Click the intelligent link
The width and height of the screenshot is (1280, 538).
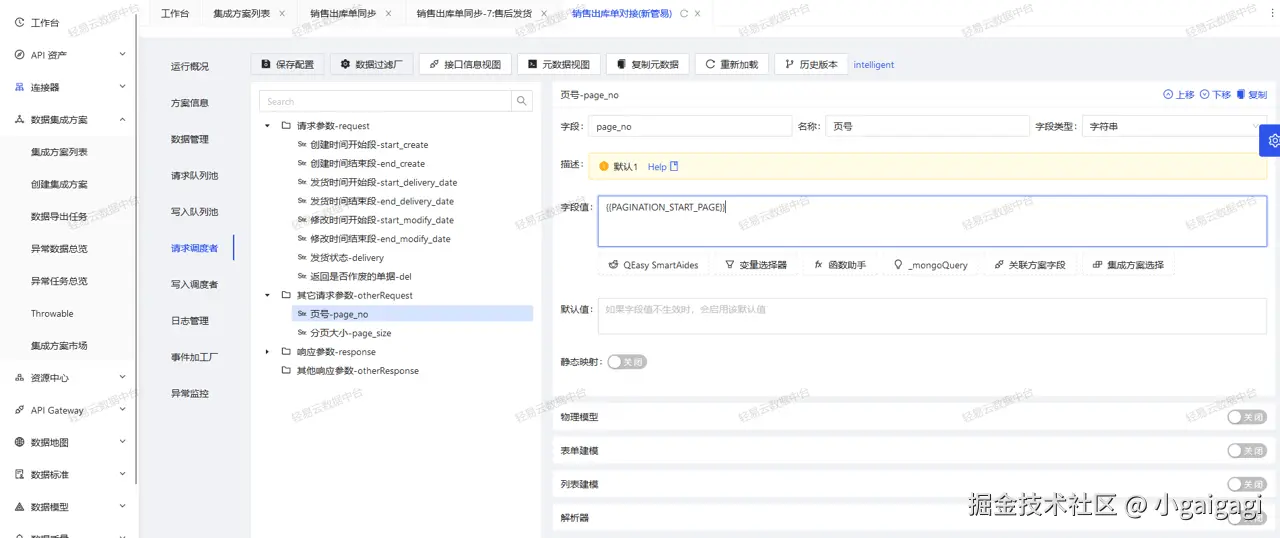(x=874, y=65)
